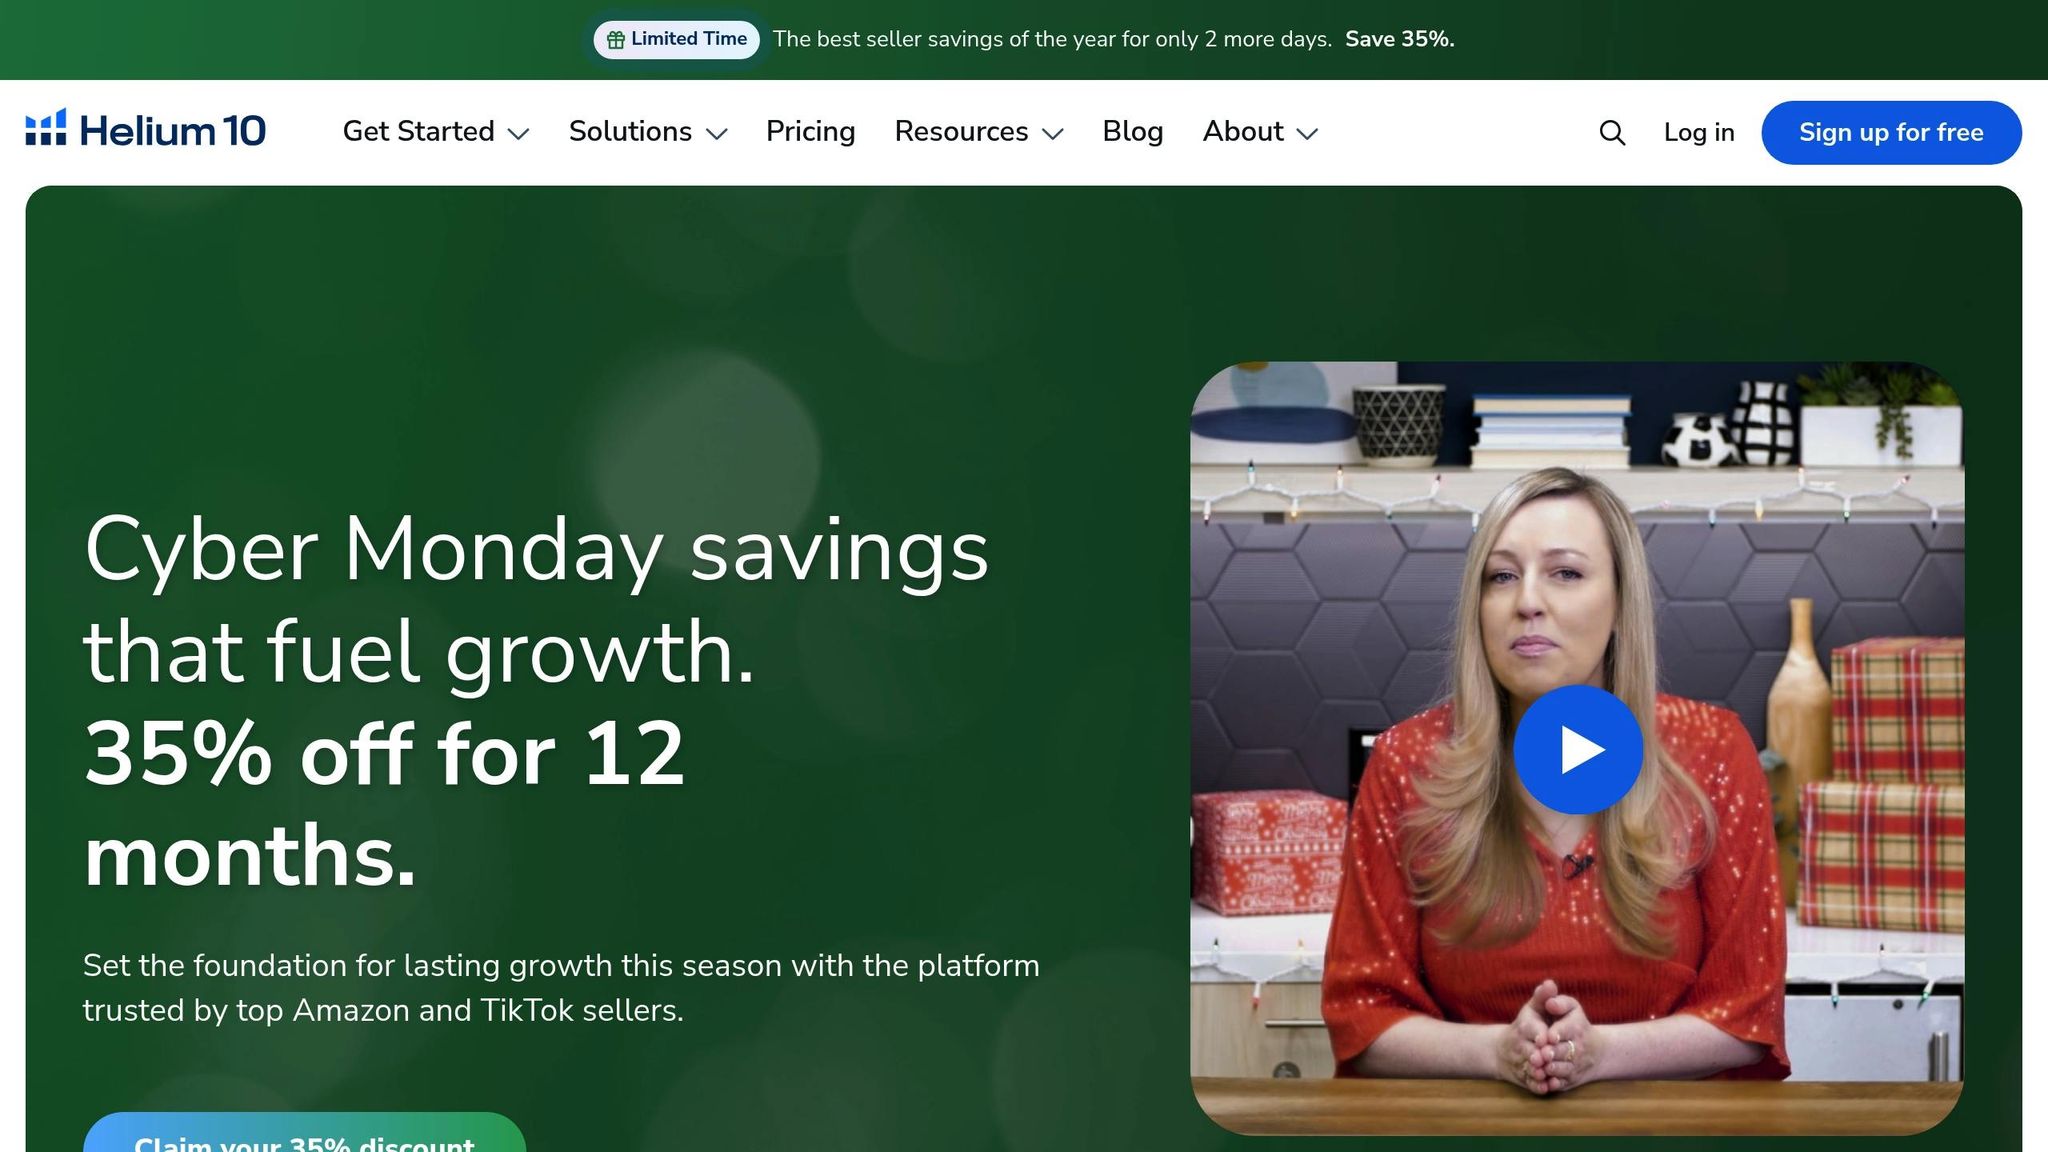Image resolution: width=2048 pixels, height=1152 pixels.
Task: Expand the Get Started chevron
Action: pyautogui.click(x=518, y=134)
